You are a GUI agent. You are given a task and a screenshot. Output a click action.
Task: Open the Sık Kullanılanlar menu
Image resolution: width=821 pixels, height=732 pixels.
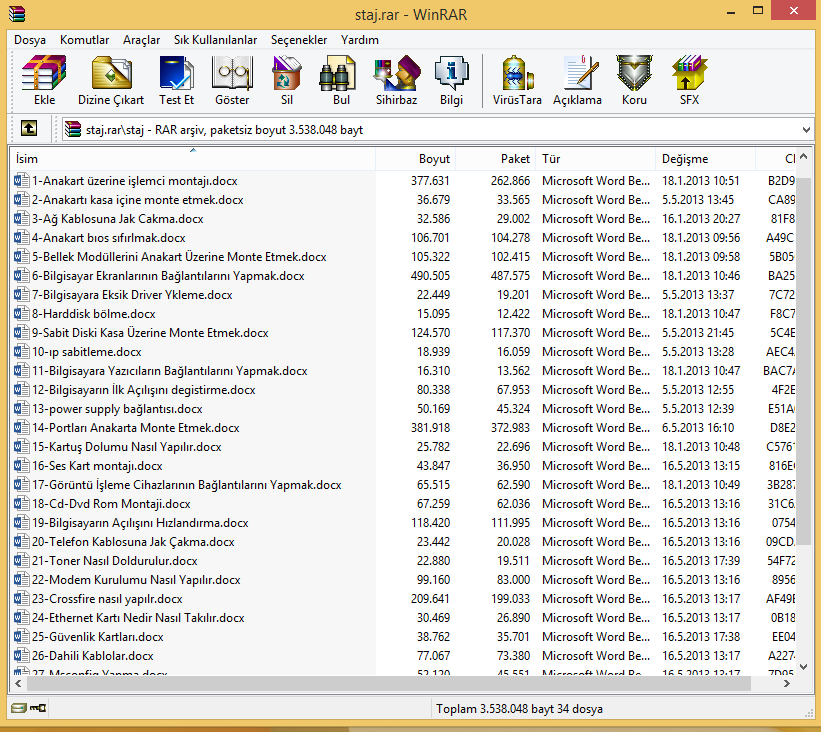pyautogui.click(x=215, y=40)
